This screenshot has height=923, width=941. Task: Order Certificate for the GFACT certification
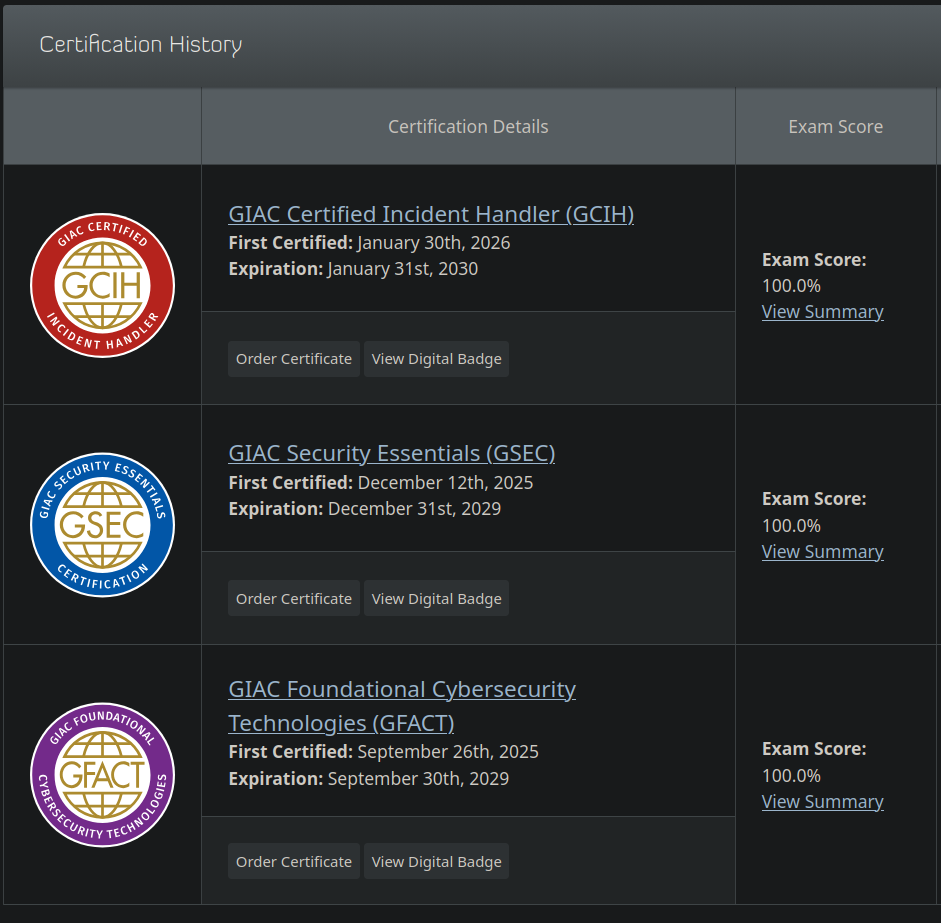(x=294, y=861)
